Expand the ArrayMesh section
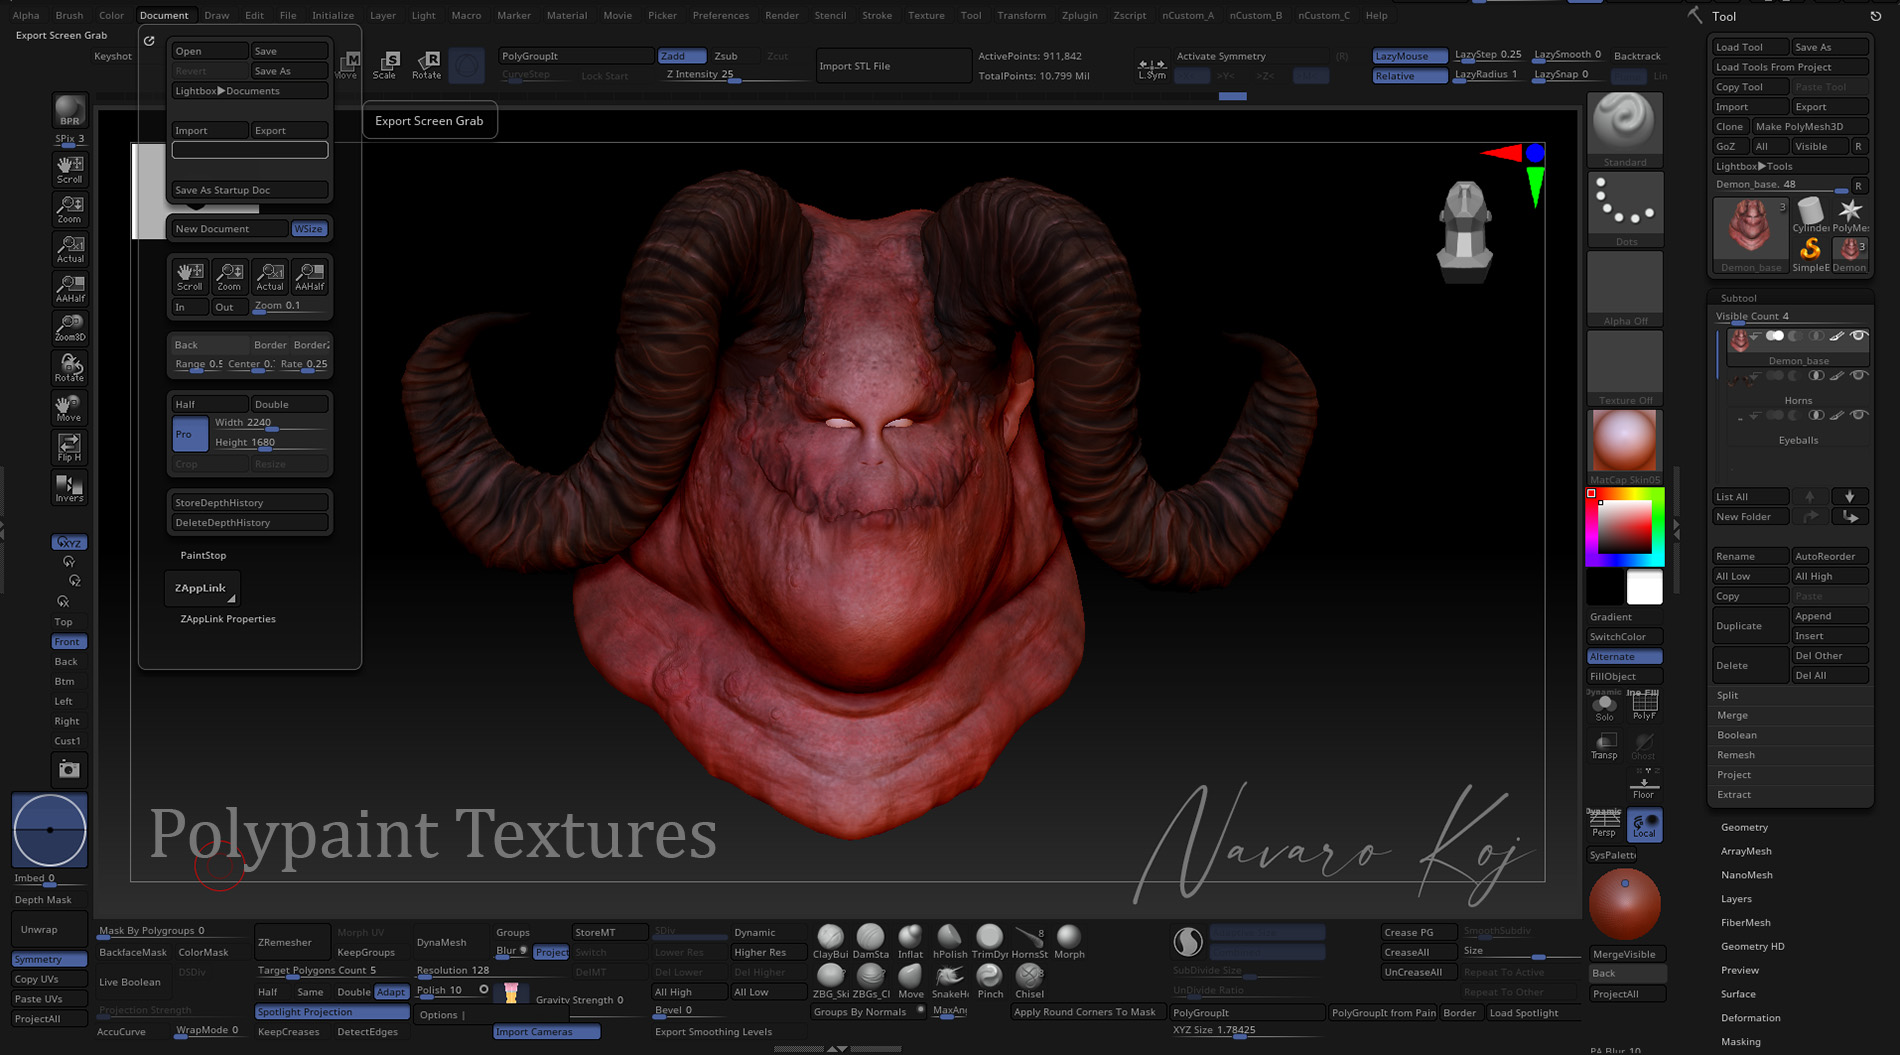Screen dimensions: 1900x1055 1746,851
